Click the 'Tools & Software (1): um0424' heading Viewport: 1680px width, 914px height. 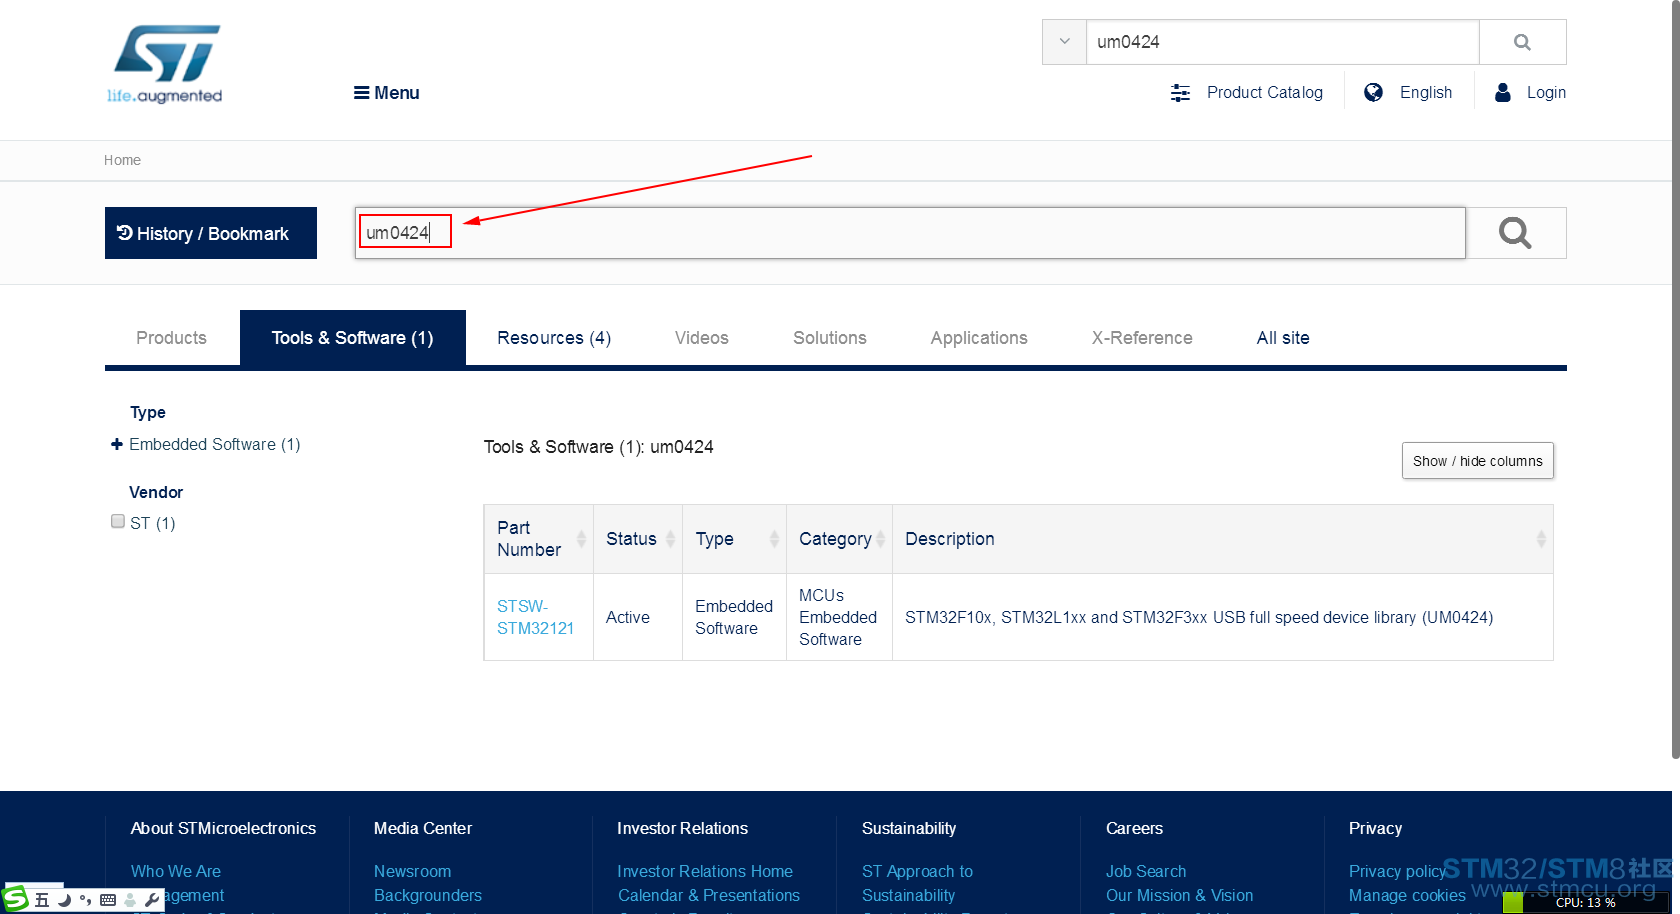[x=599, y=447]
